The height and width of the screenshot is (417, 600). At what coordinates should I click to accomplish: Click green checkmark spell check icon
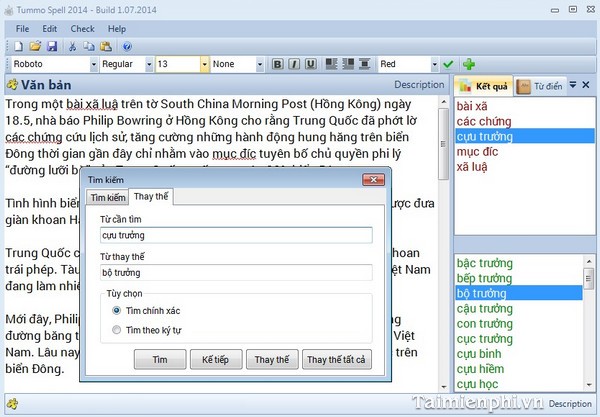tap(448, 64)
